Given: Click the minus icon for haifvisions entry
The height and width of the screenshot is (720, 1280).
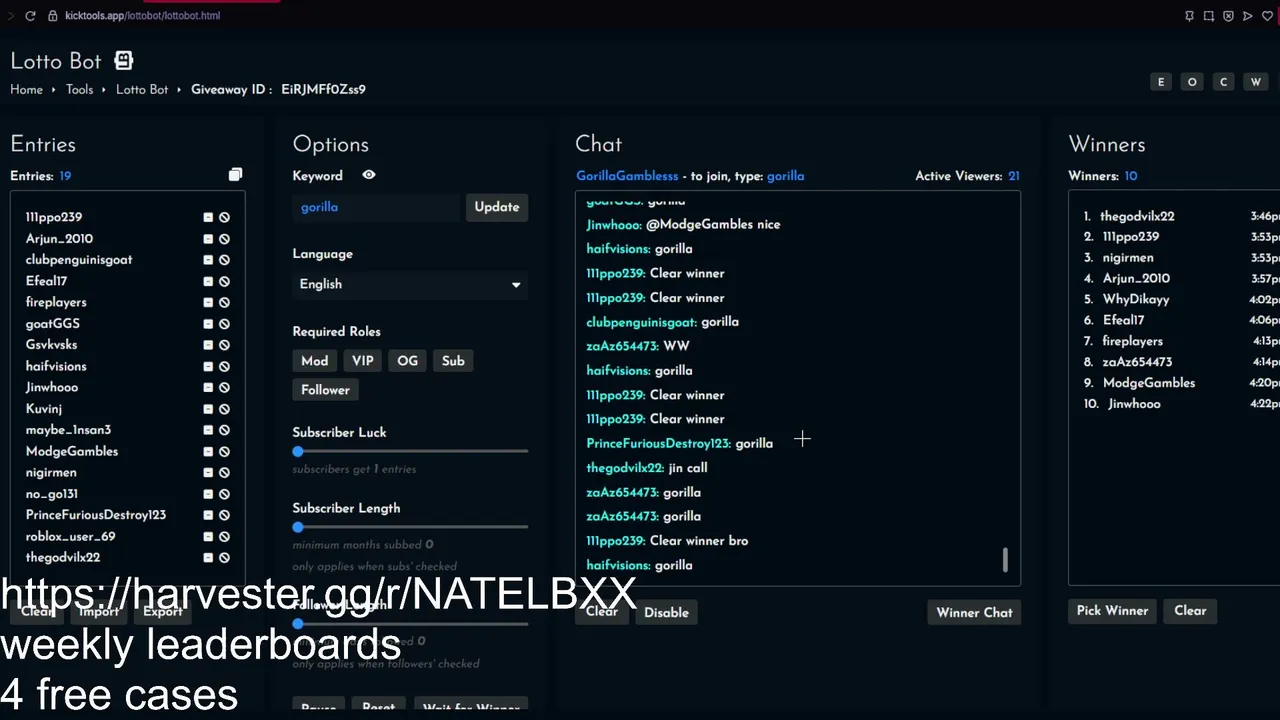Looking at the screenshot, I should click(208, 366).
